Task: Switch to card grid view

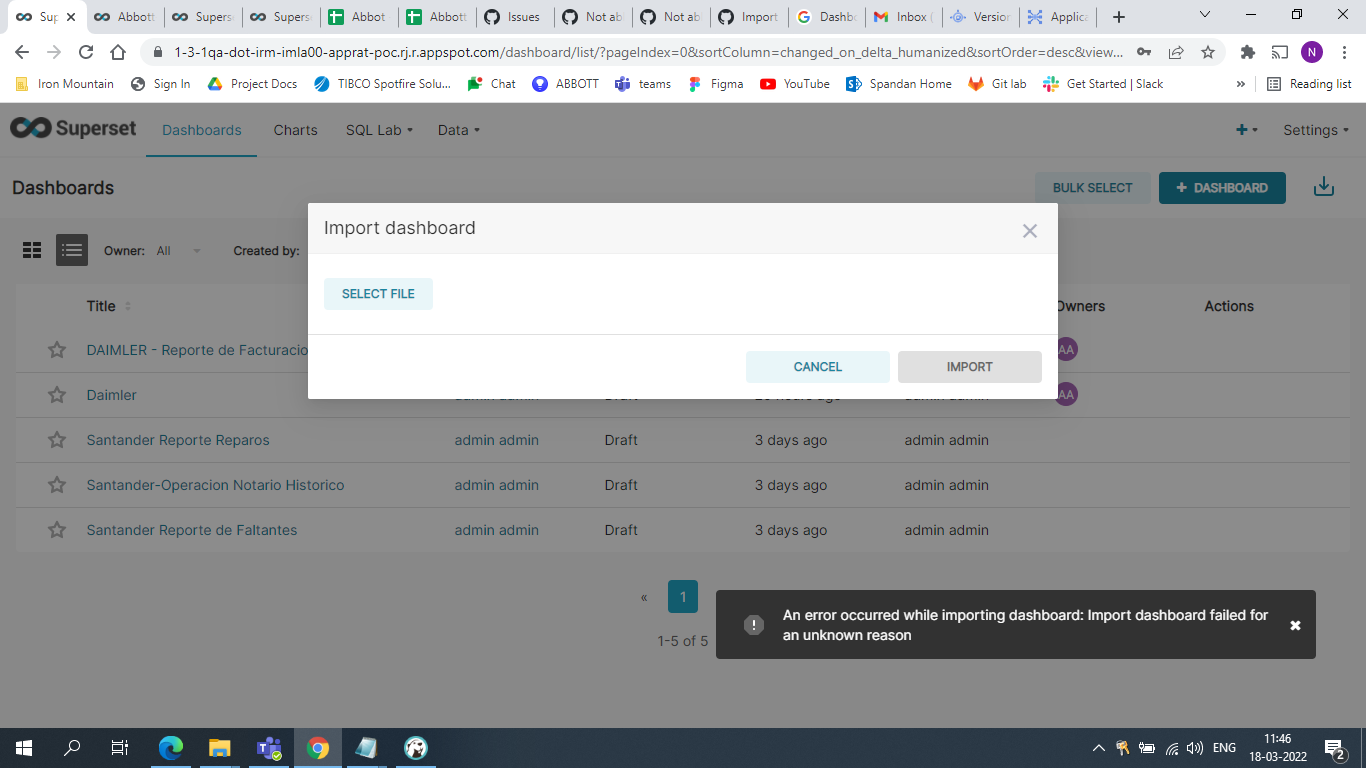Action: point(32,250)
